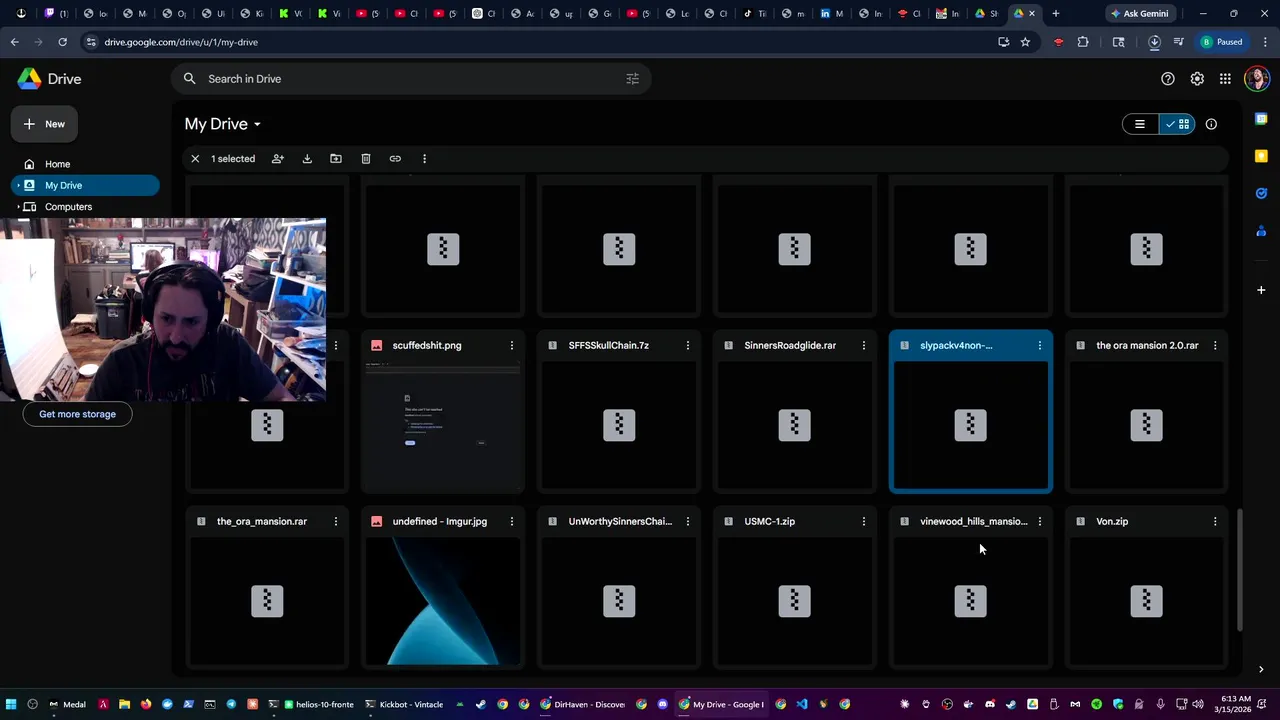Click the address bar URL
The height and width of the screenshot is (720, 1280).
181,42
